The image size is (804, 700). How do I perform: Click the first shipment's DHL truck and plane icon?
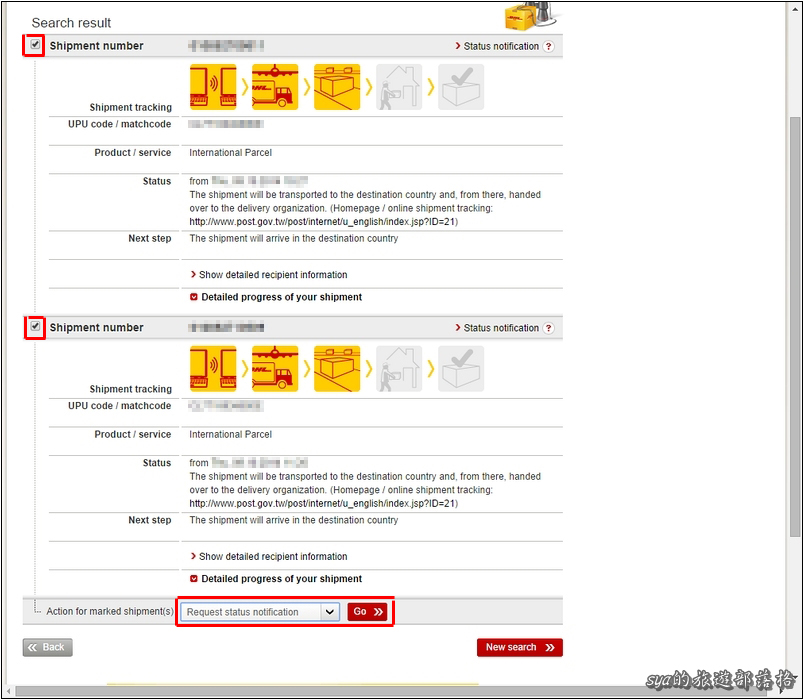[275, 87]
